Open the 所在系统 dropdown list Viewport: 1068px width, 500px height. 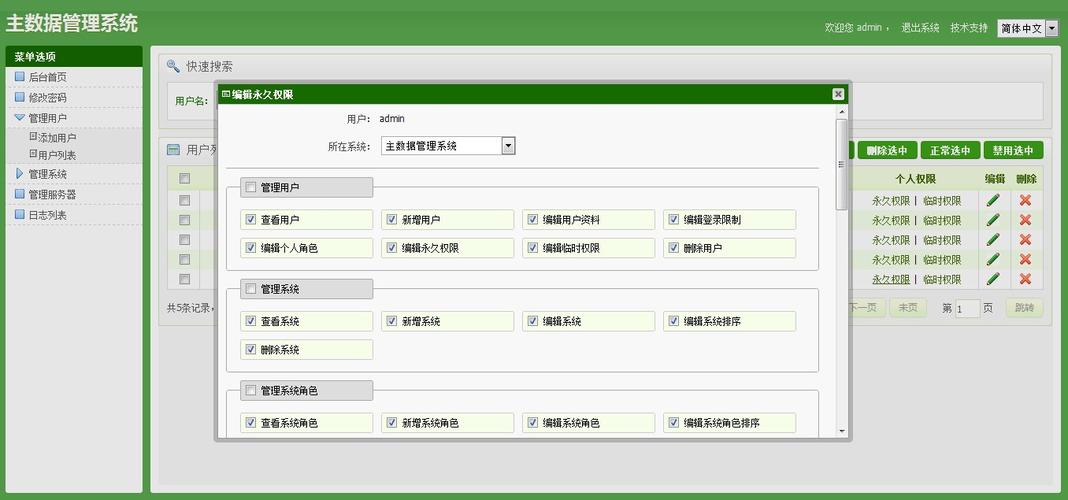click(508, 146)
